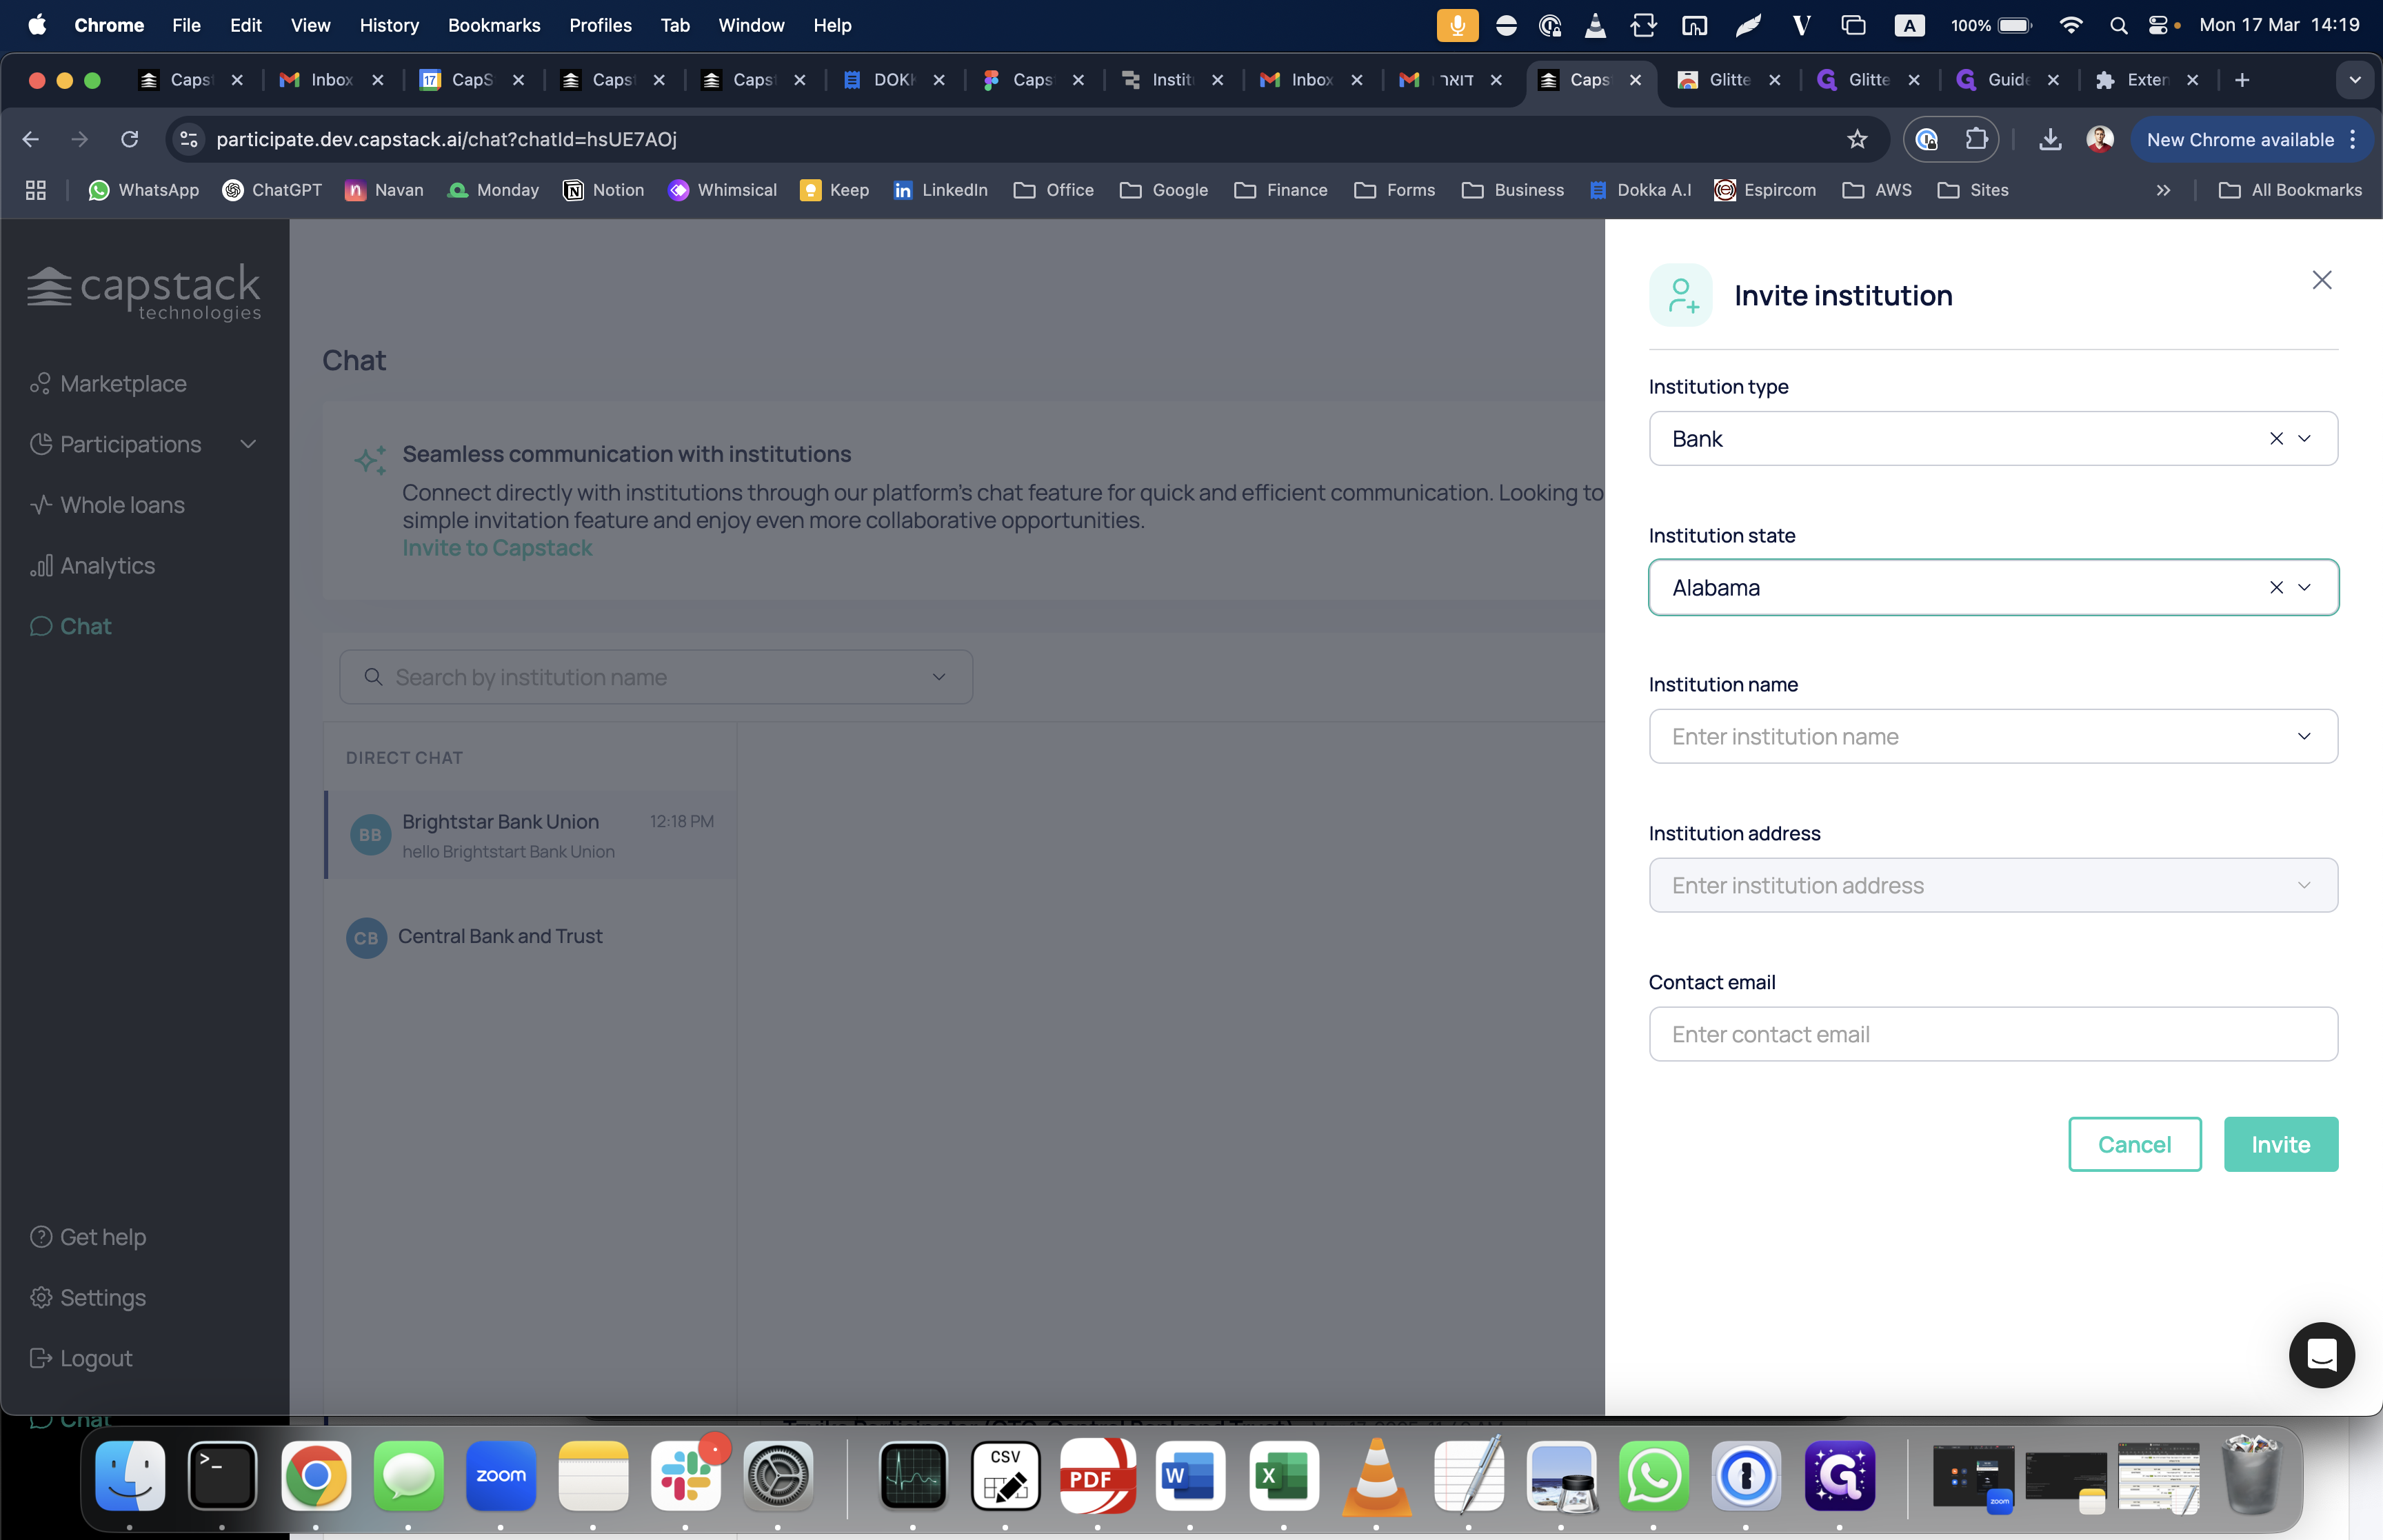
Task: Reload the page in Chrome
Action: pos(129,139)
